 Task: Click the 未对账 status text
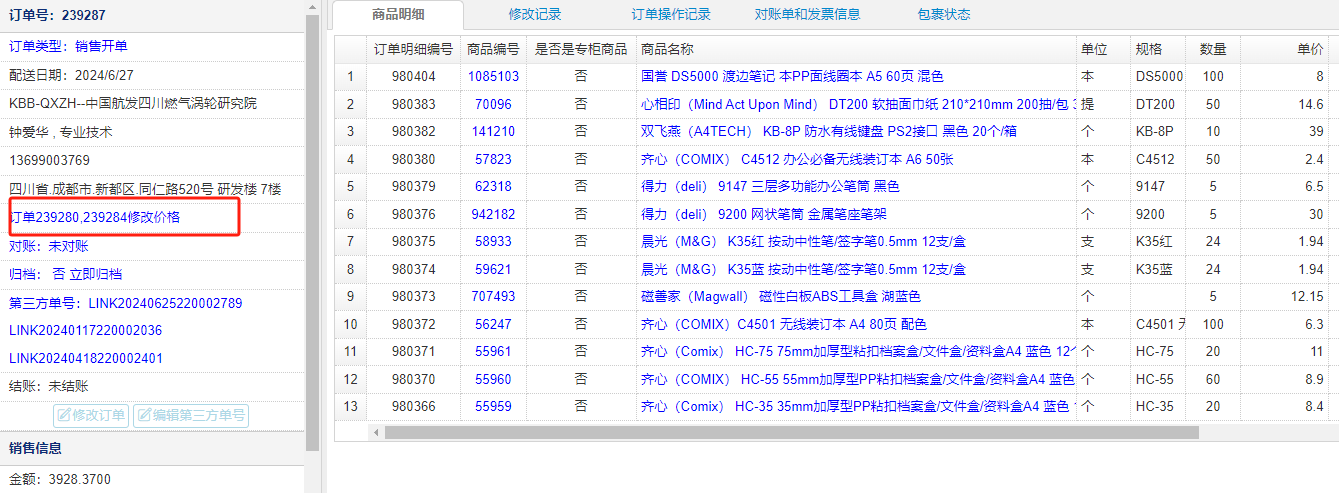pos(69,246)
